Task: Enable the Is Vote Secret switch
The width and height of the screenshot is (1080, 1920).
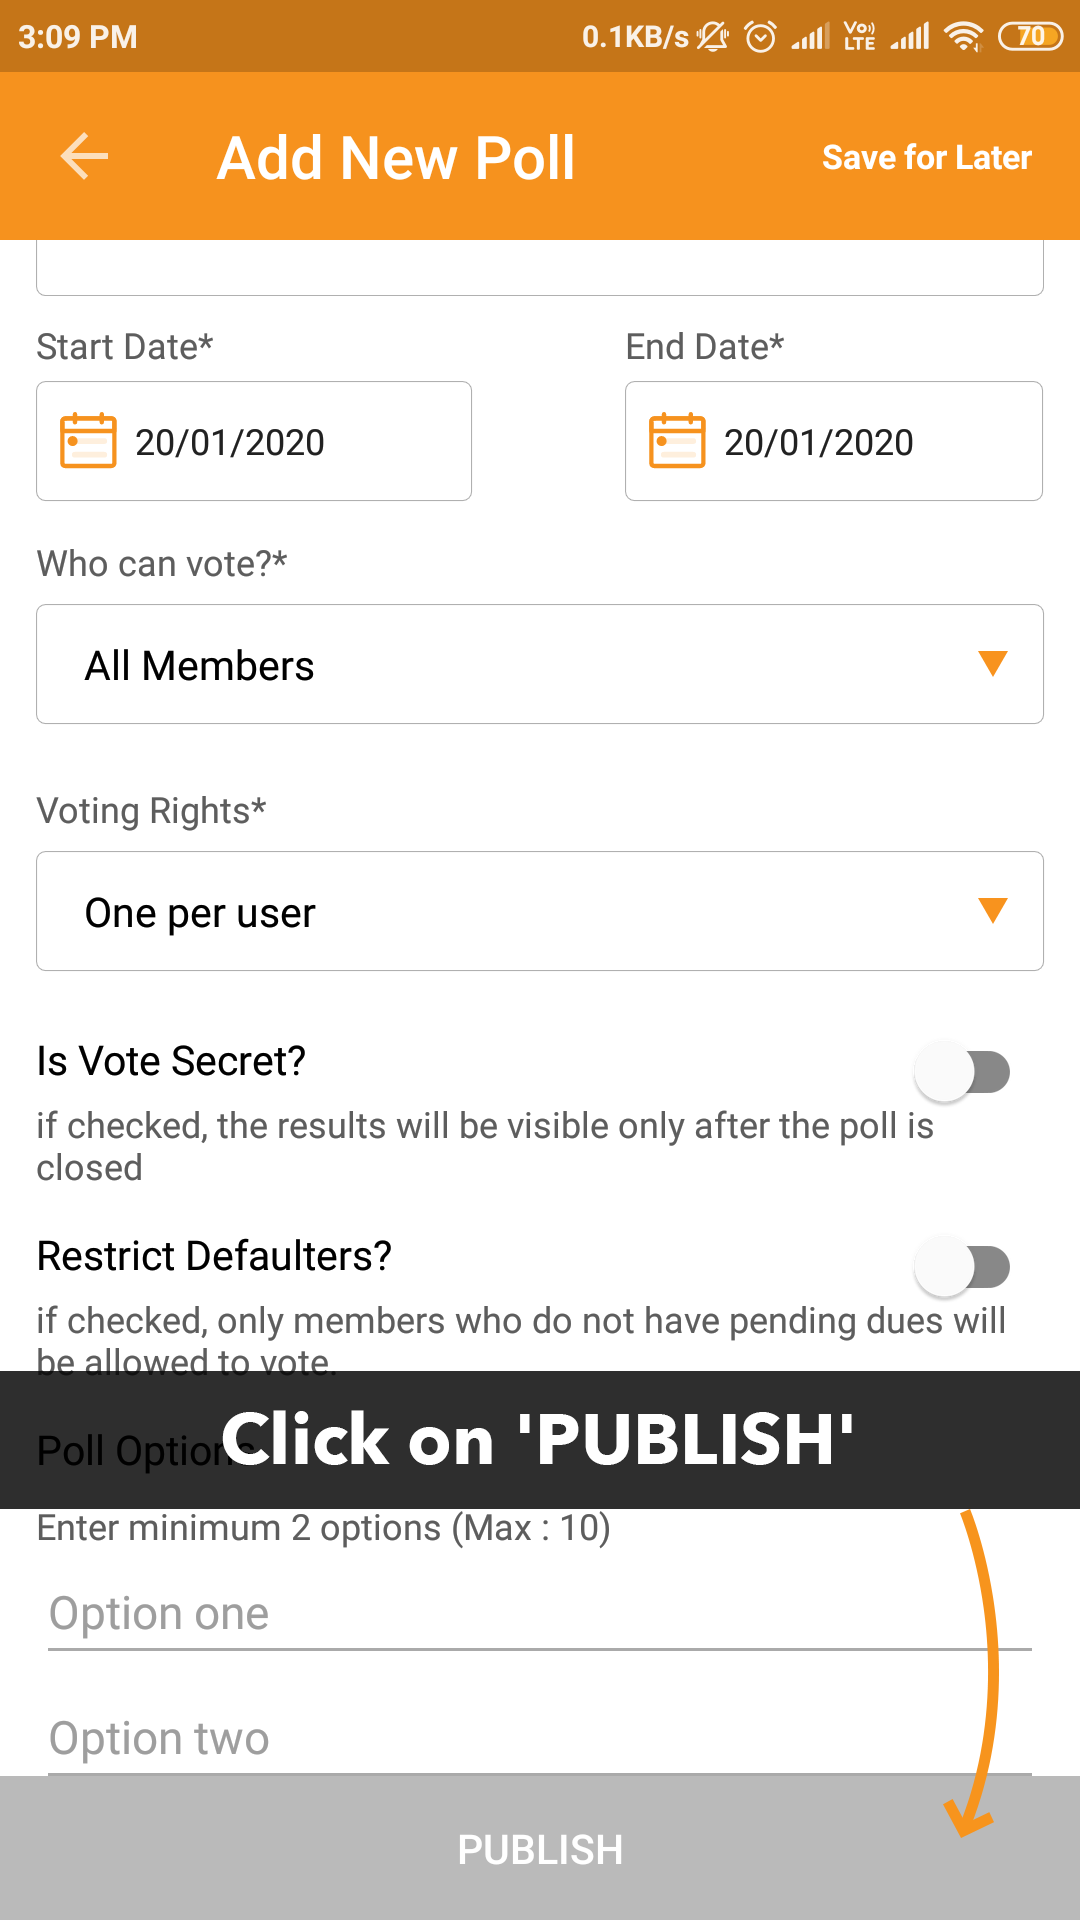Action: (965, 1071)
